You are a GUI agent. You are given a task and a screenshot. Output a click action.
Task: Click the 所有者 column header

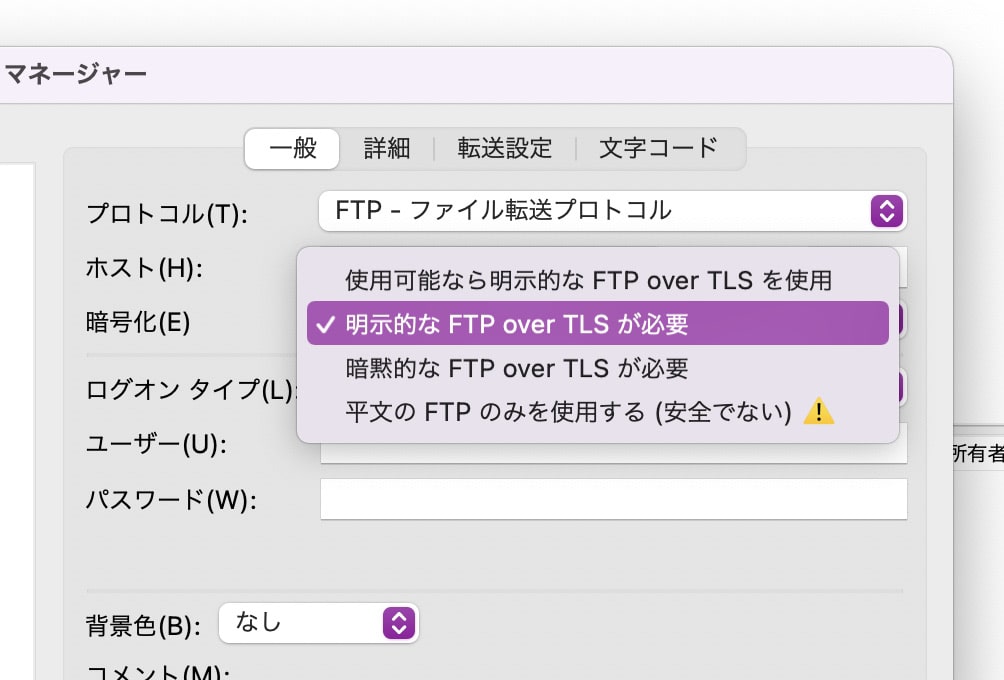[975, 455]
